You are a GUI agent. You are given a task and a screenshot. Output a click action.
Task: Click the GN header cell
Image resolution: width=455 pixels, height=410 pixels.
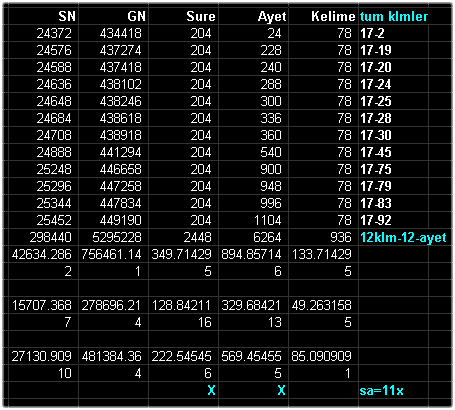click(113, 16)
